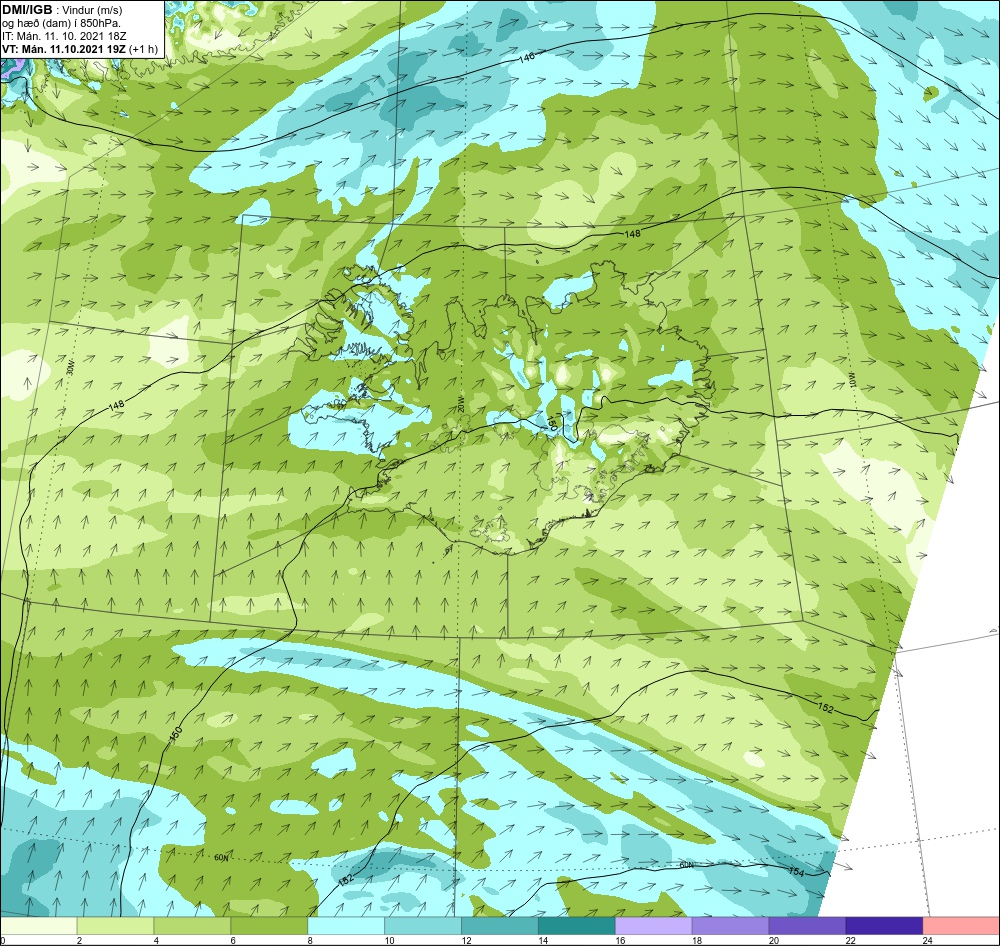Click the right '60N' latitude label
The image size is (1000, 946).
click(x=686, y=865)
